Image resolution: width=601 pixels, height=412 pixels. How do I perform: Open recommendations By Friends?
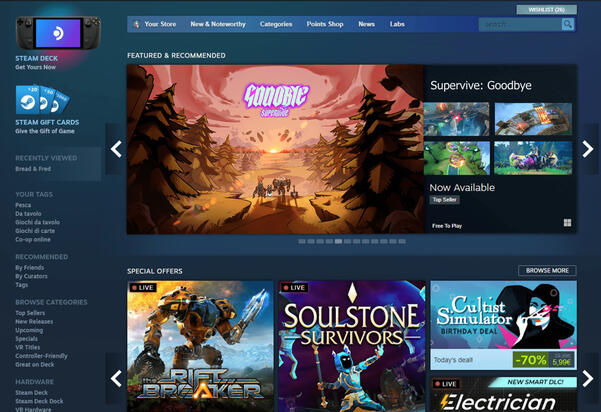click(30, 268)
